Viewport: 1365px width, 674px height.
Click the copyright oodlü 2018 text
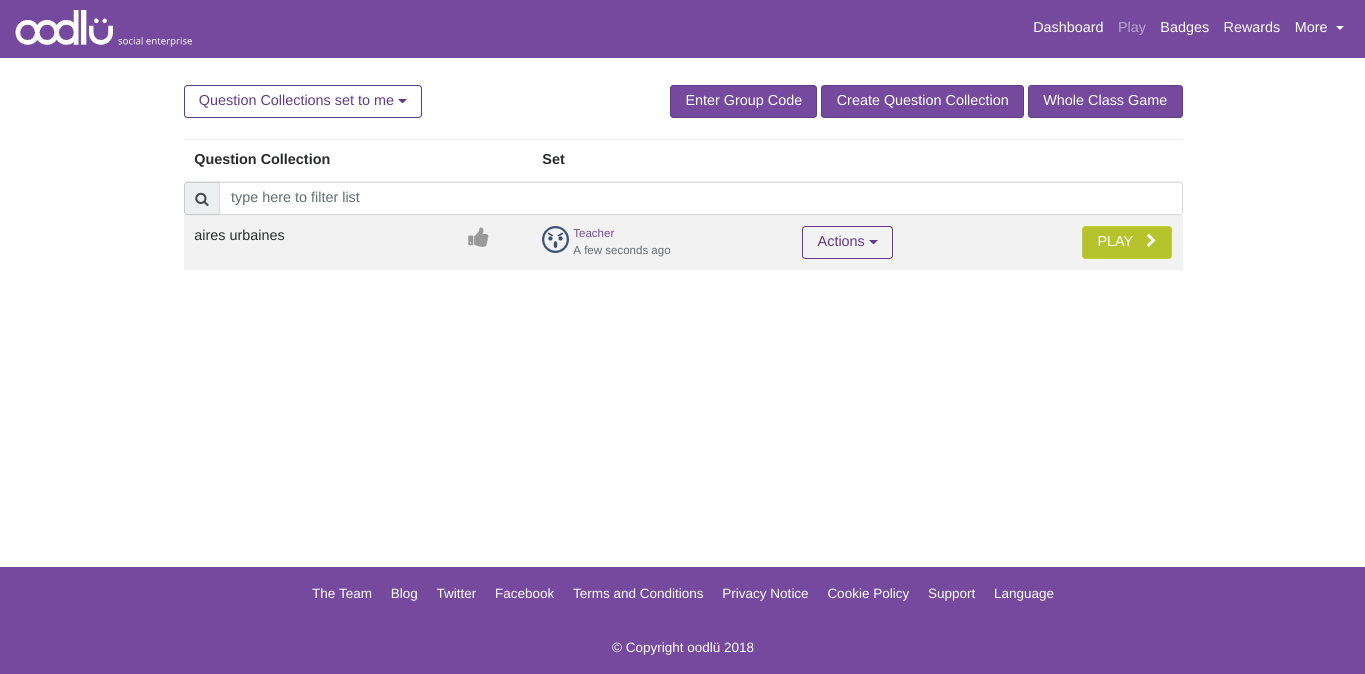tap(683, 648)
